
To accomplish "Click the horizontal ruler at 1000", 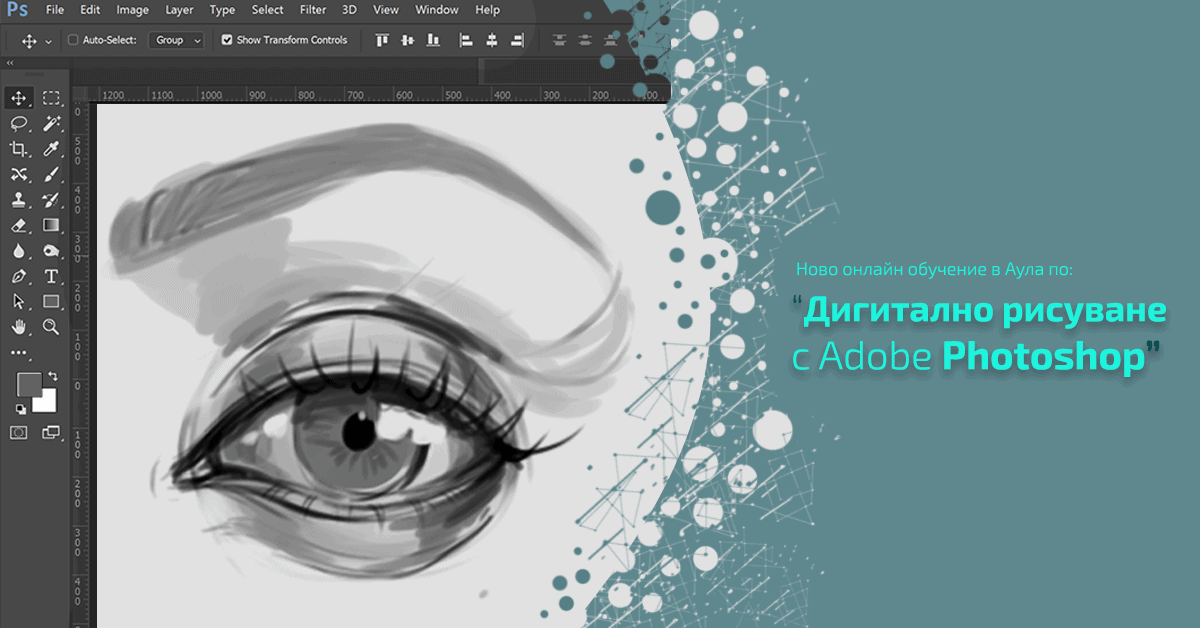I will (x=210, y=94).
